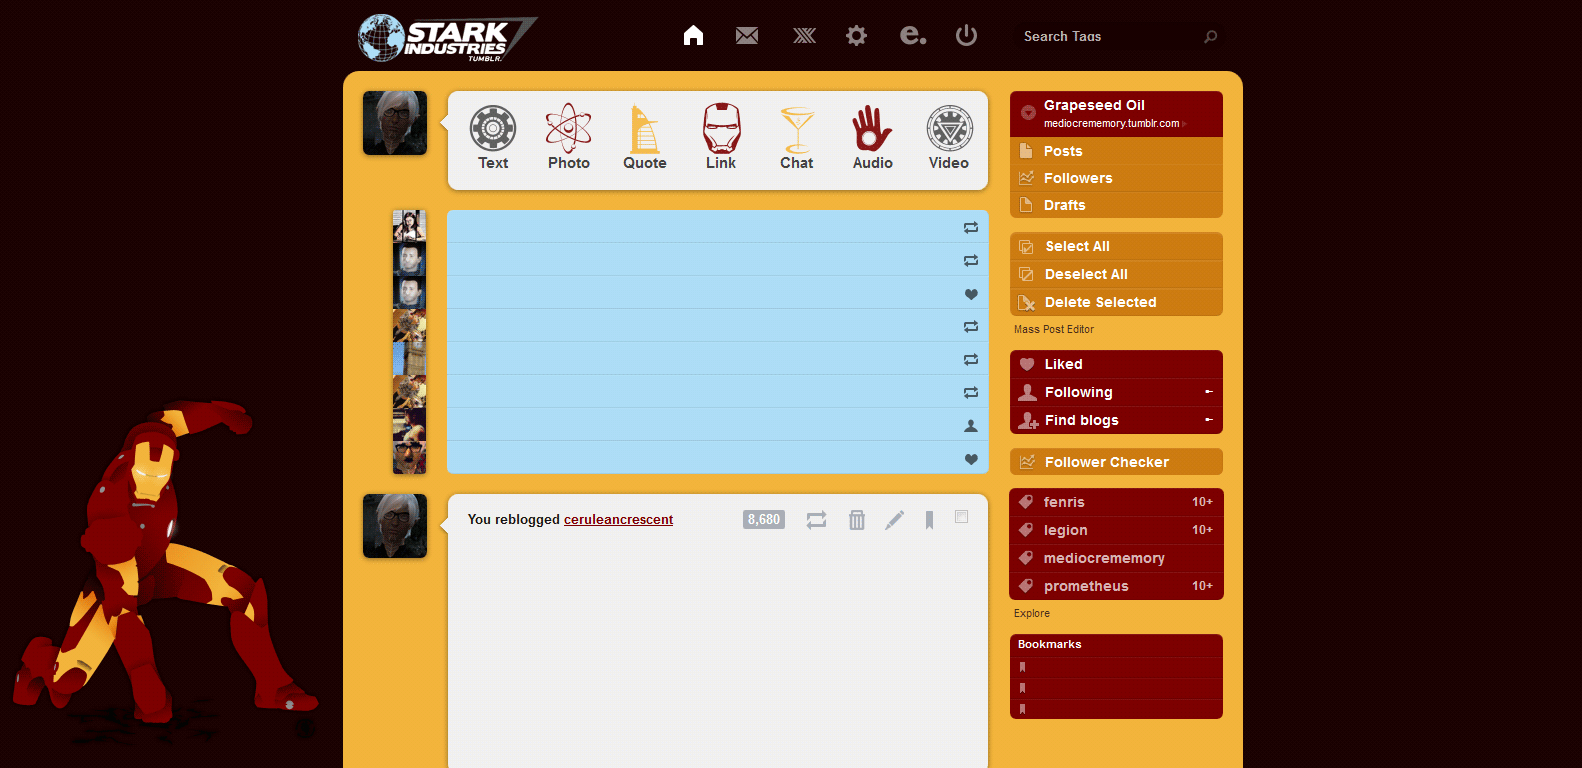1582x768 pixels.
Task: Open the Mass Post Editor link
Action: coord(1054,329)
